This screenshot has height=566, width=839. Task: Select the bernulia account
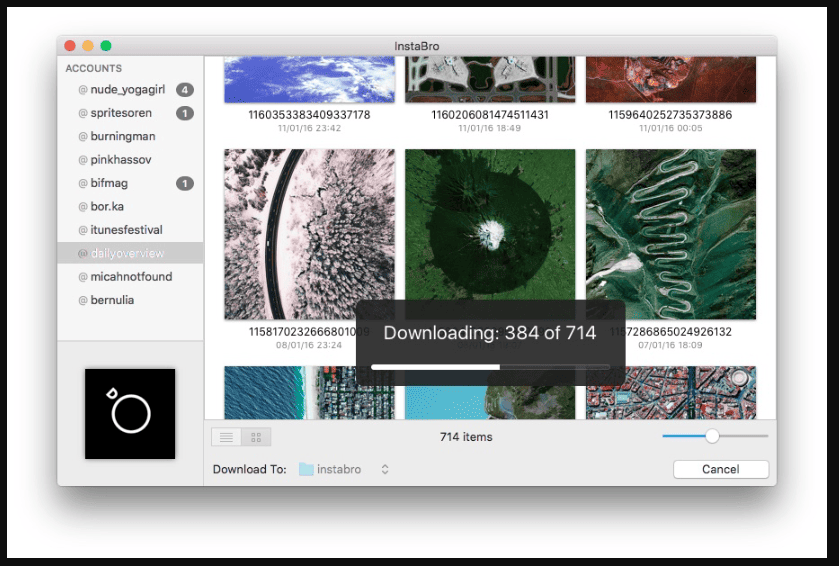pyautogui.click(x=130, y=300)
